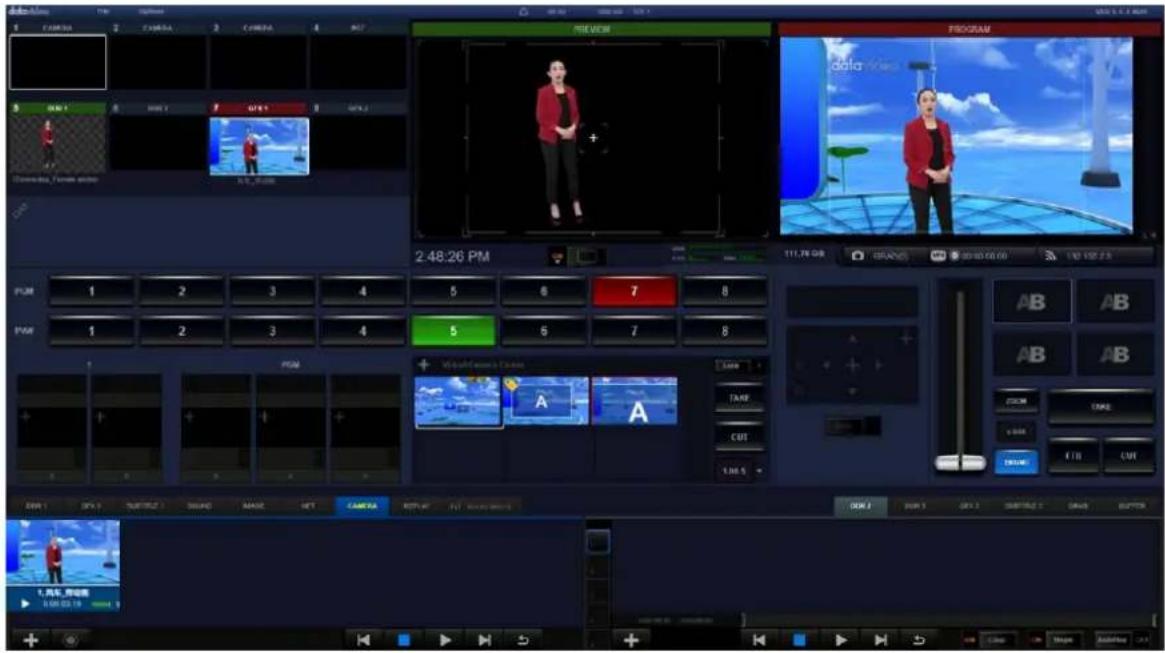Click the CUT button beside FTB
This screenshot has height=653, width=1165.
pyautogui.click(x=1129, y=455)
